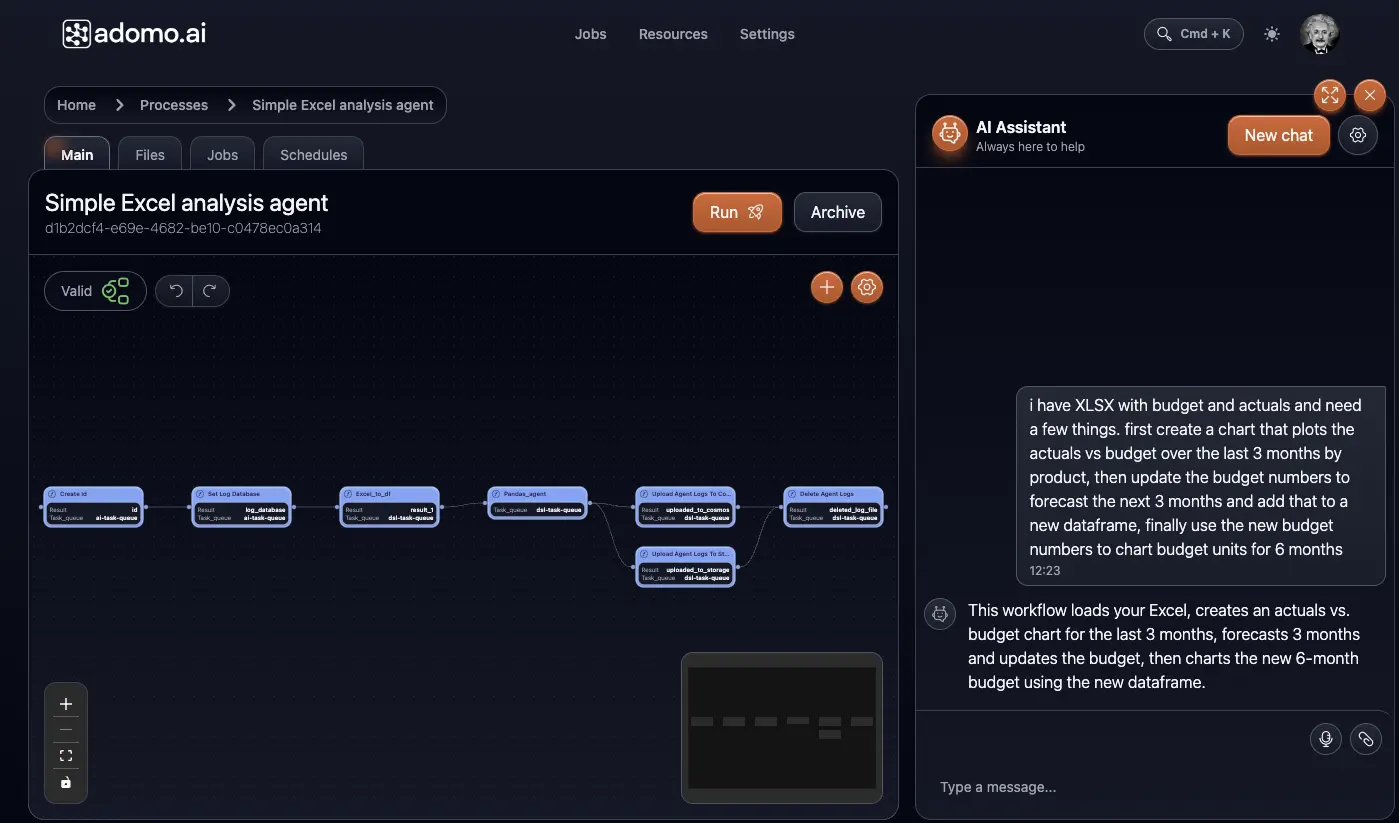Open the workflow settings gear
Image resolution: width=1399 pixels, height=823 pixels.
[x=866, y=287]
